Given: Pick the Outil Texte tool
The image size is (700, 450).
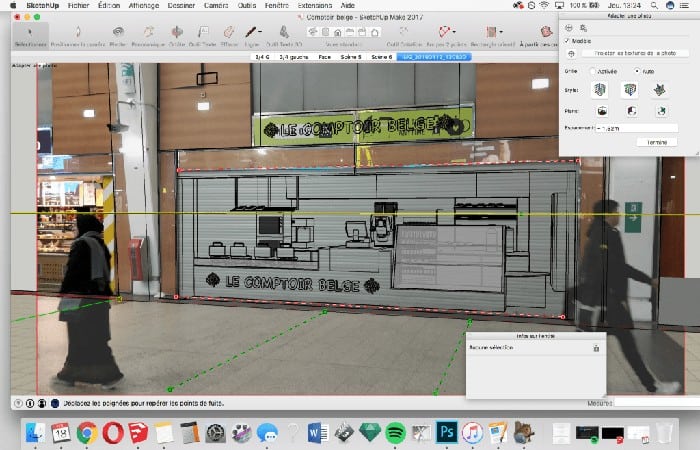Looking at the screenshot, I should [x=202, y=35].
